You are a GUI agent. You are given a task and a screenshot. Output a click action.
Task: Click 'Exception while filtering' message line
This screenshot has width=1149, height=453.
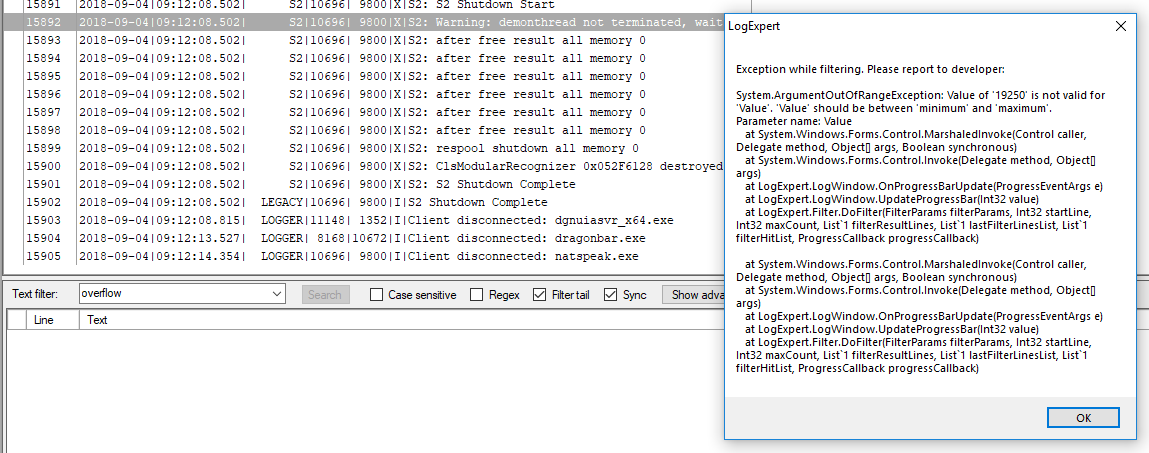pos(870,69)
